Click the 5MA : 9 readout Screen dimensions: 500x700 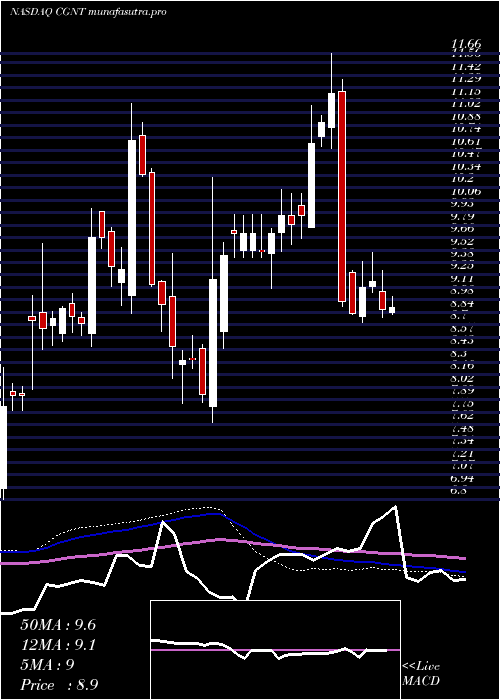click(x=47, y=665)
